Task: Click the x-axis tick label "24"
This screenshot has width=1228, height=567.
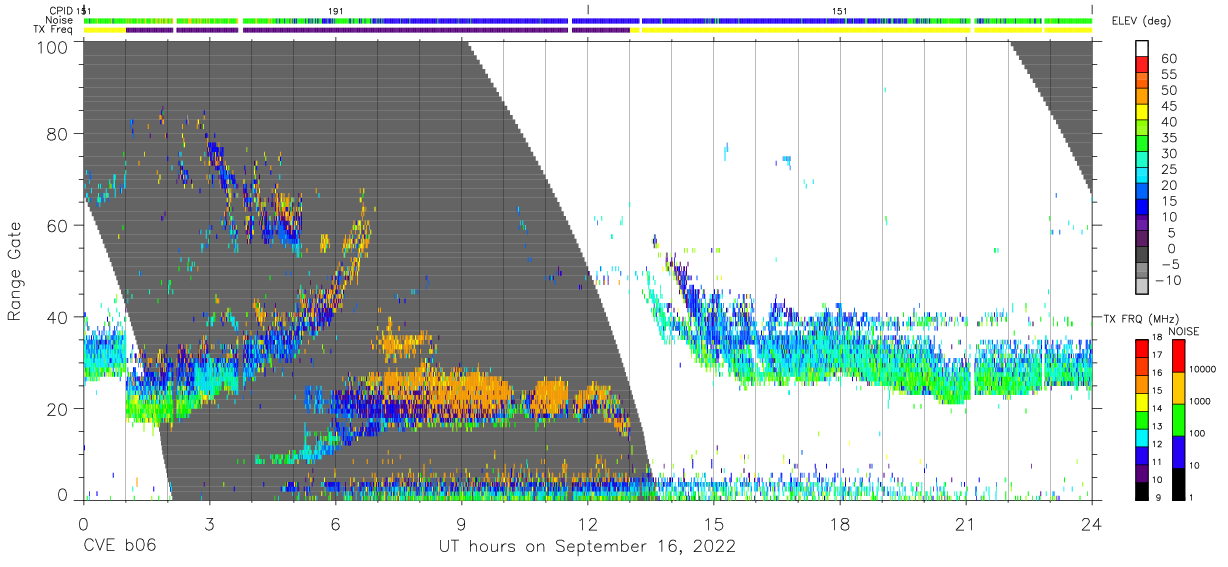Action: [1092, 523]
